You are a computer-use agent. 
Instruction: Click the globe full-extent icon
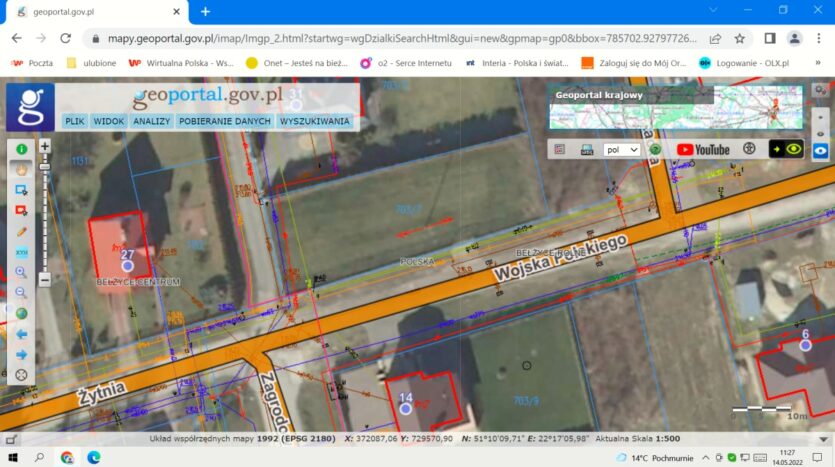coord(21,313)
